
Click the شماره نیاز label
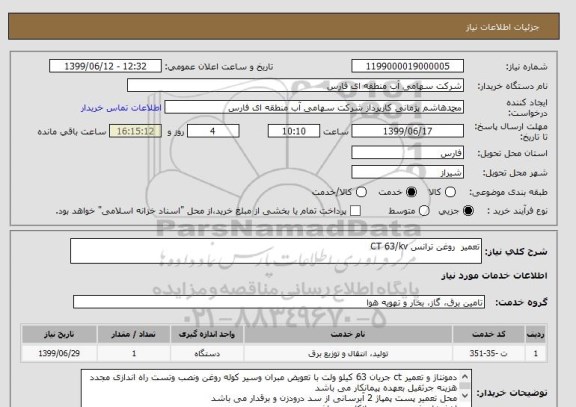(527, 67)
